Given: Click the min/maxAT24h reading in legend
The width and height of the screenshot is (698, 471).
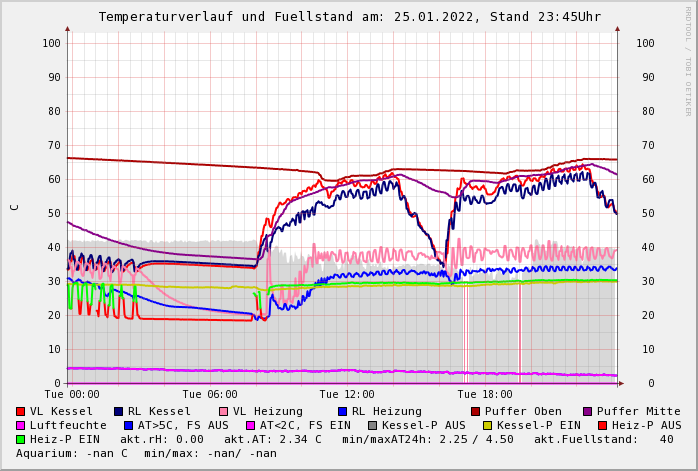Looking at the screenshot, I should point(431,439).
